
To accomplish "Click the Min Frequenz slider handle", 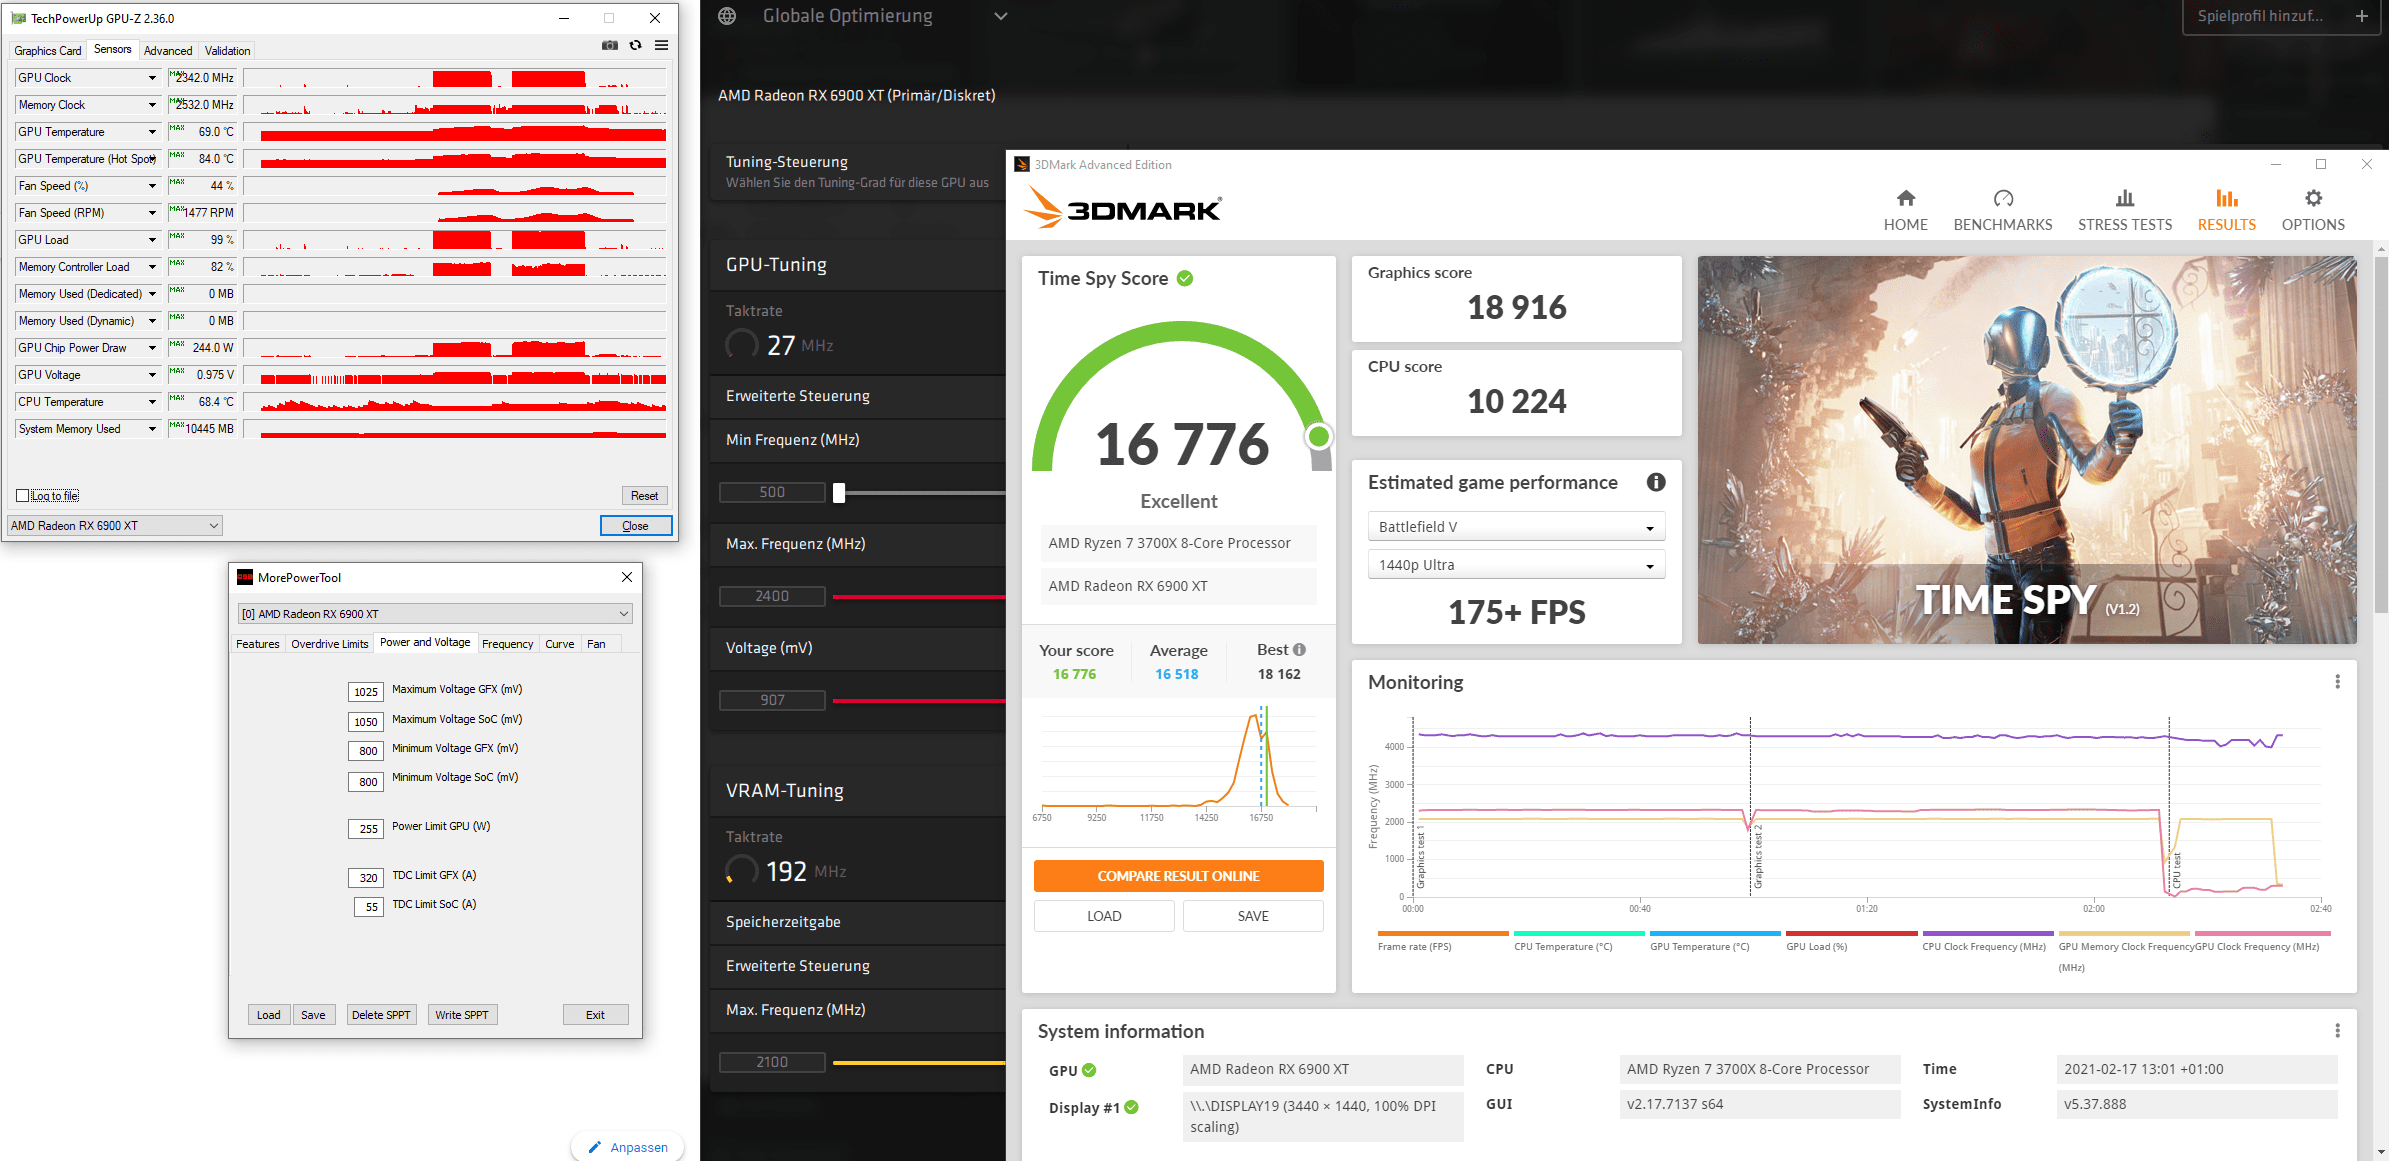I will (839, 492).
